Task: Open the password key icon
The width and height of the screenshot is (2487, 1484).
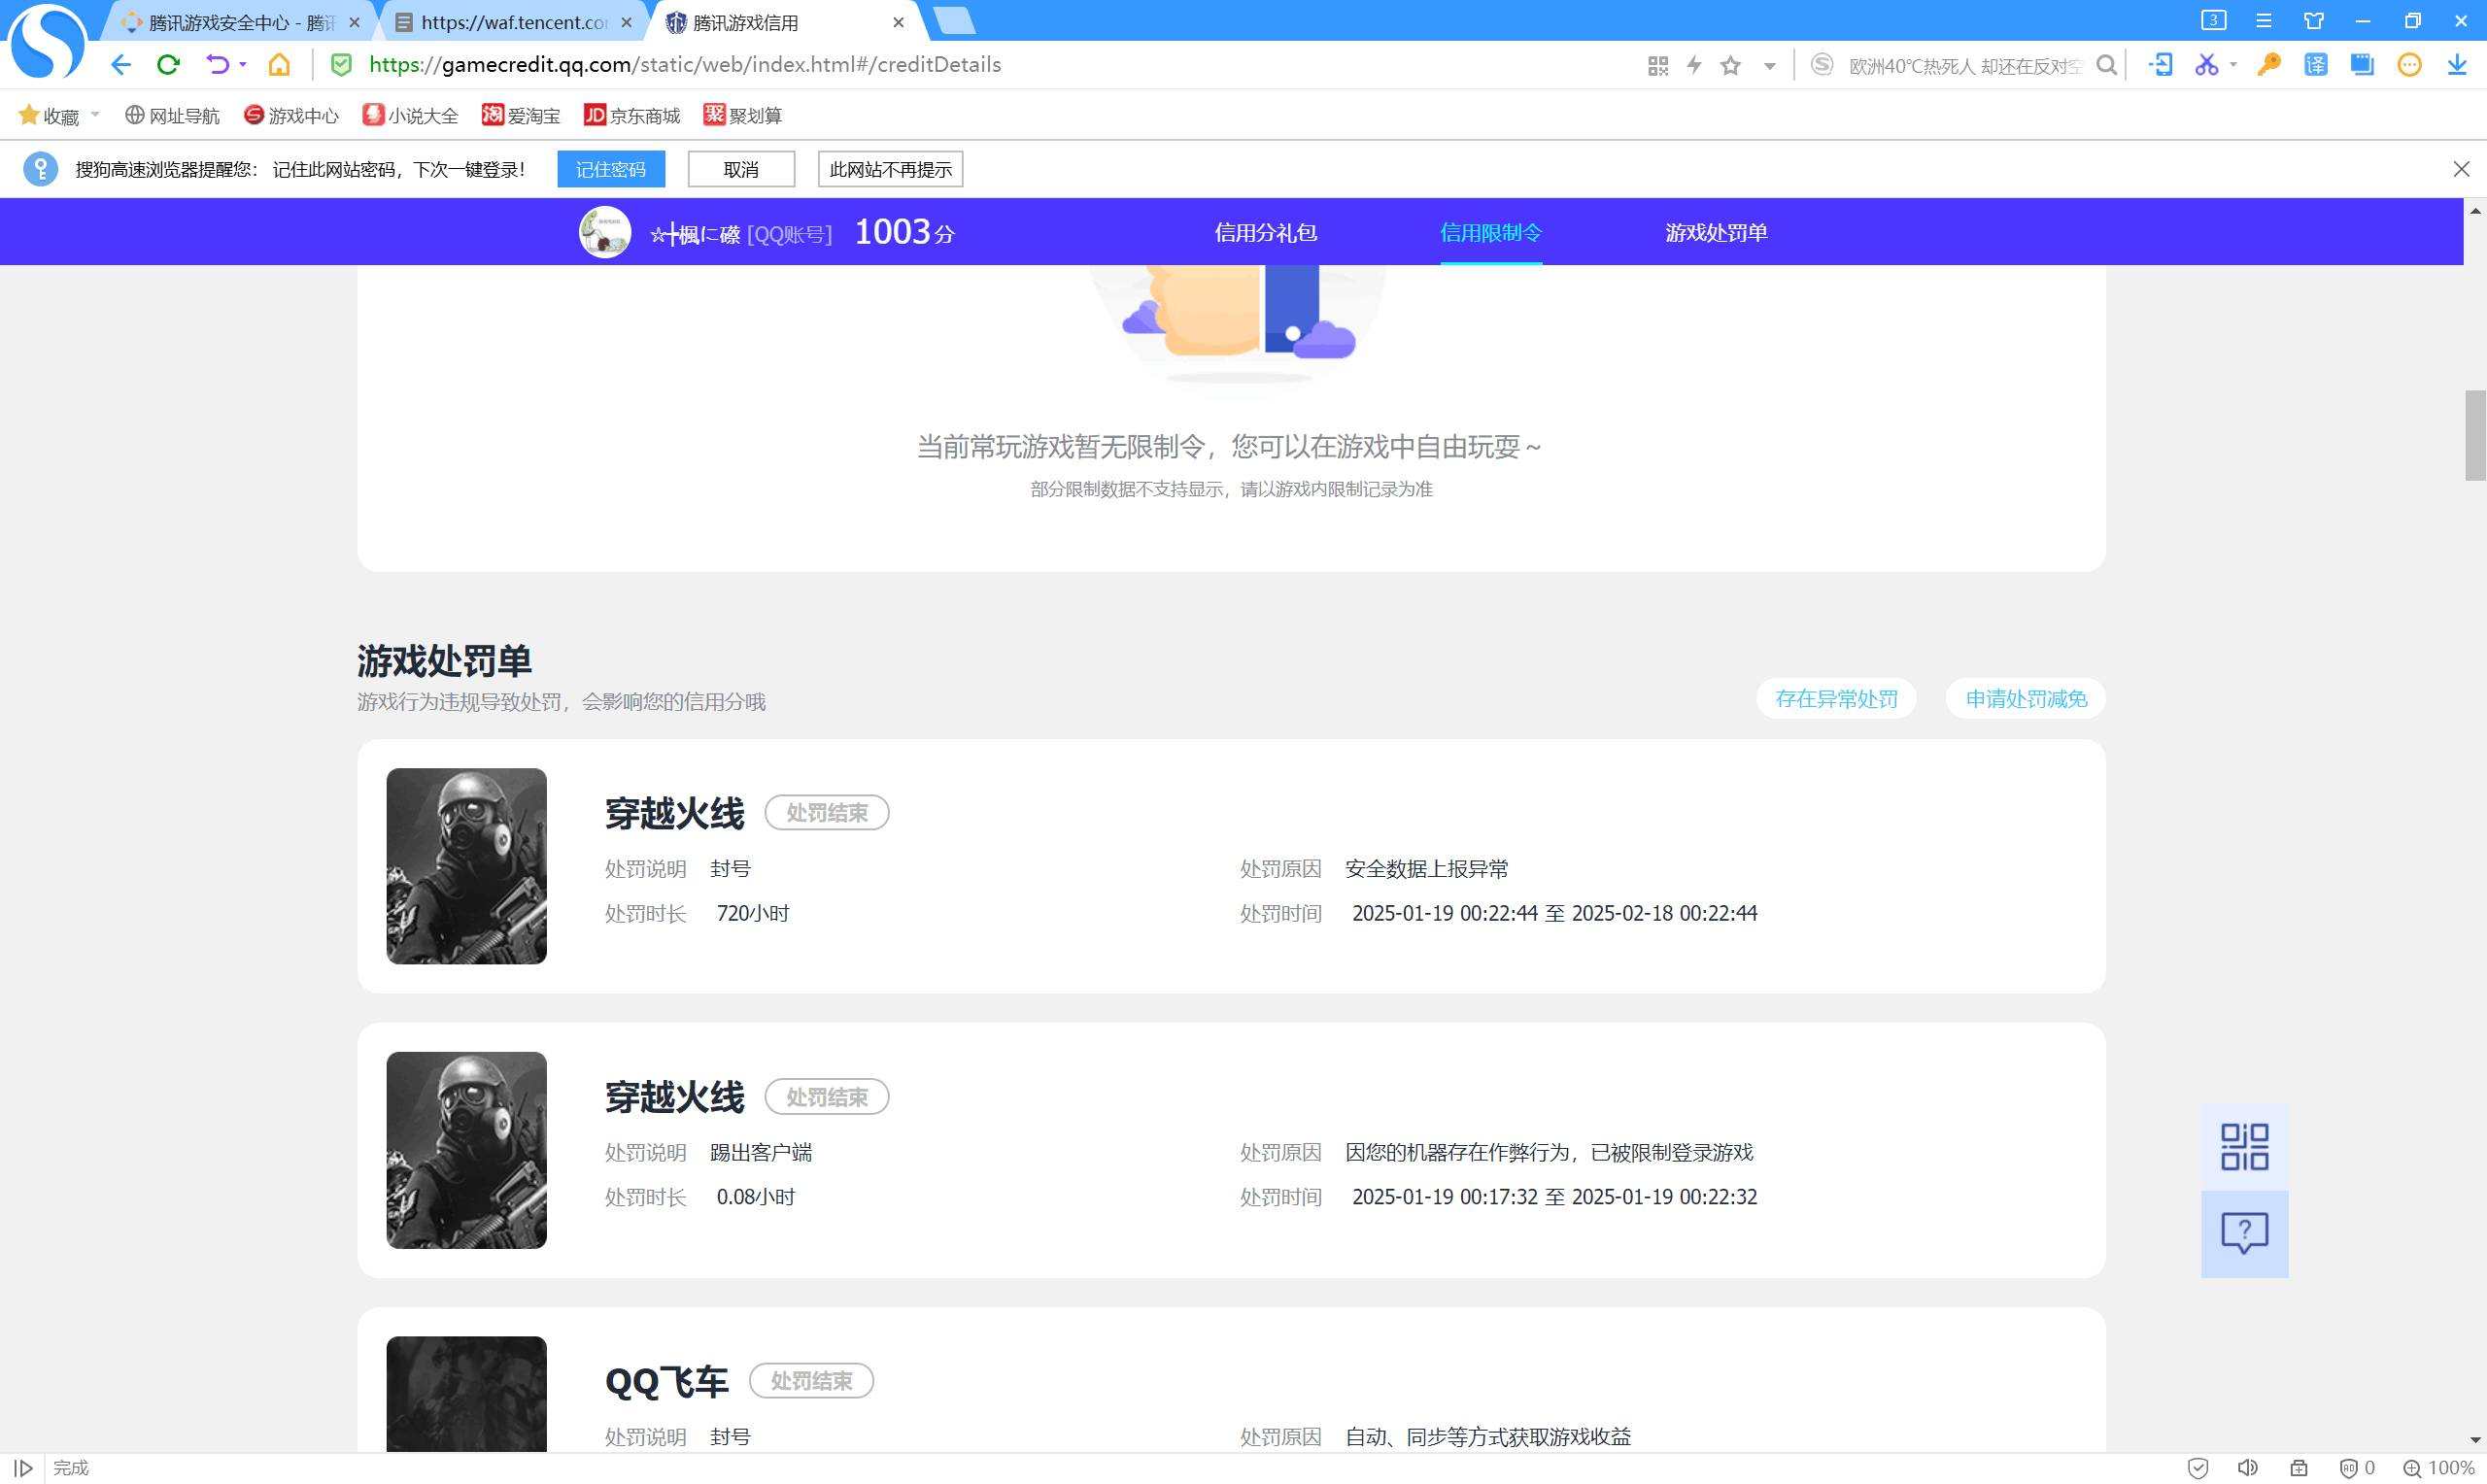Action: (2268, 65)
